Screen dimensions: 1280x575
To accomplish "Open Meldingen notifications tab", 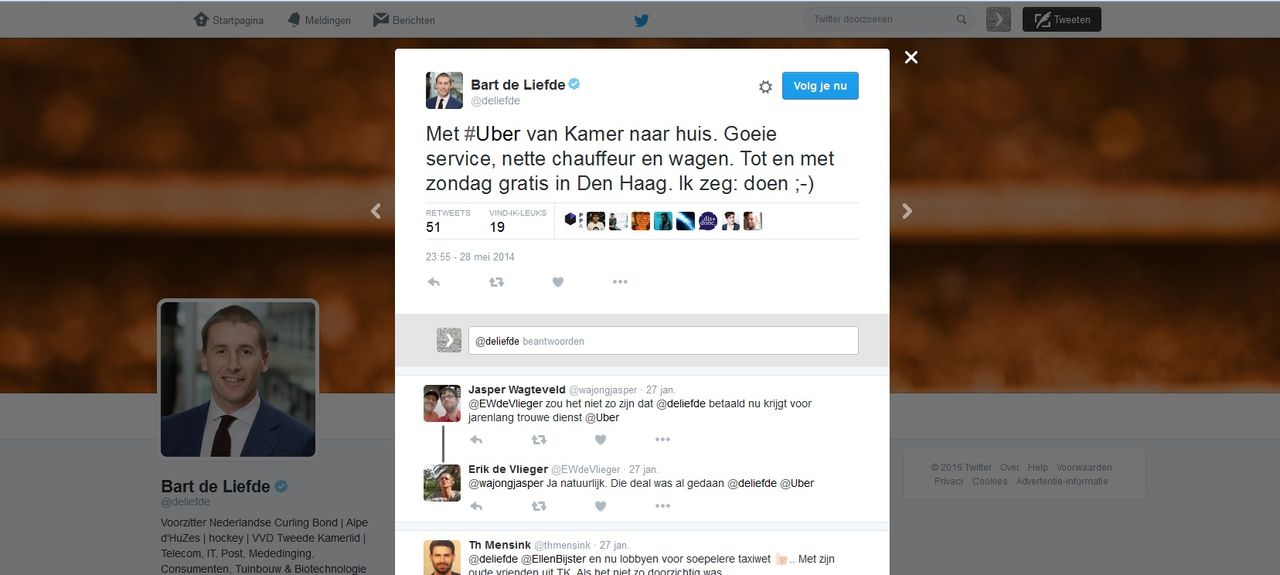I will (319, 20).
